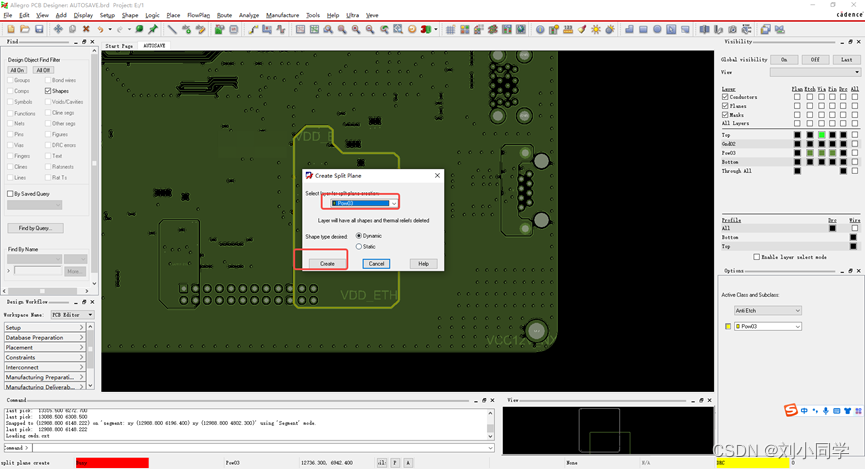
Task: Expand the Setup workflow section
Action: (x=44, y=328)
